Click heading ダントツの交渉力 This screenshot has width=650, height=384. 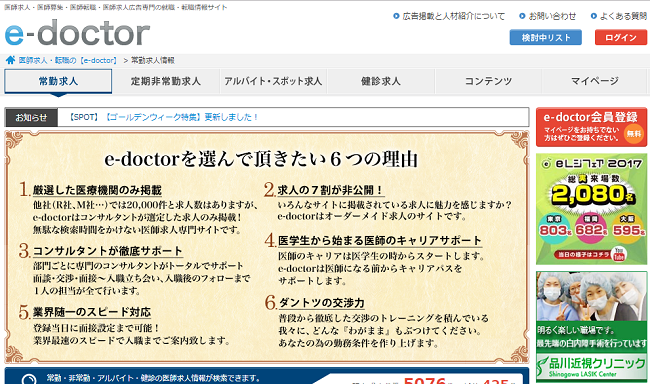(321, 303)
